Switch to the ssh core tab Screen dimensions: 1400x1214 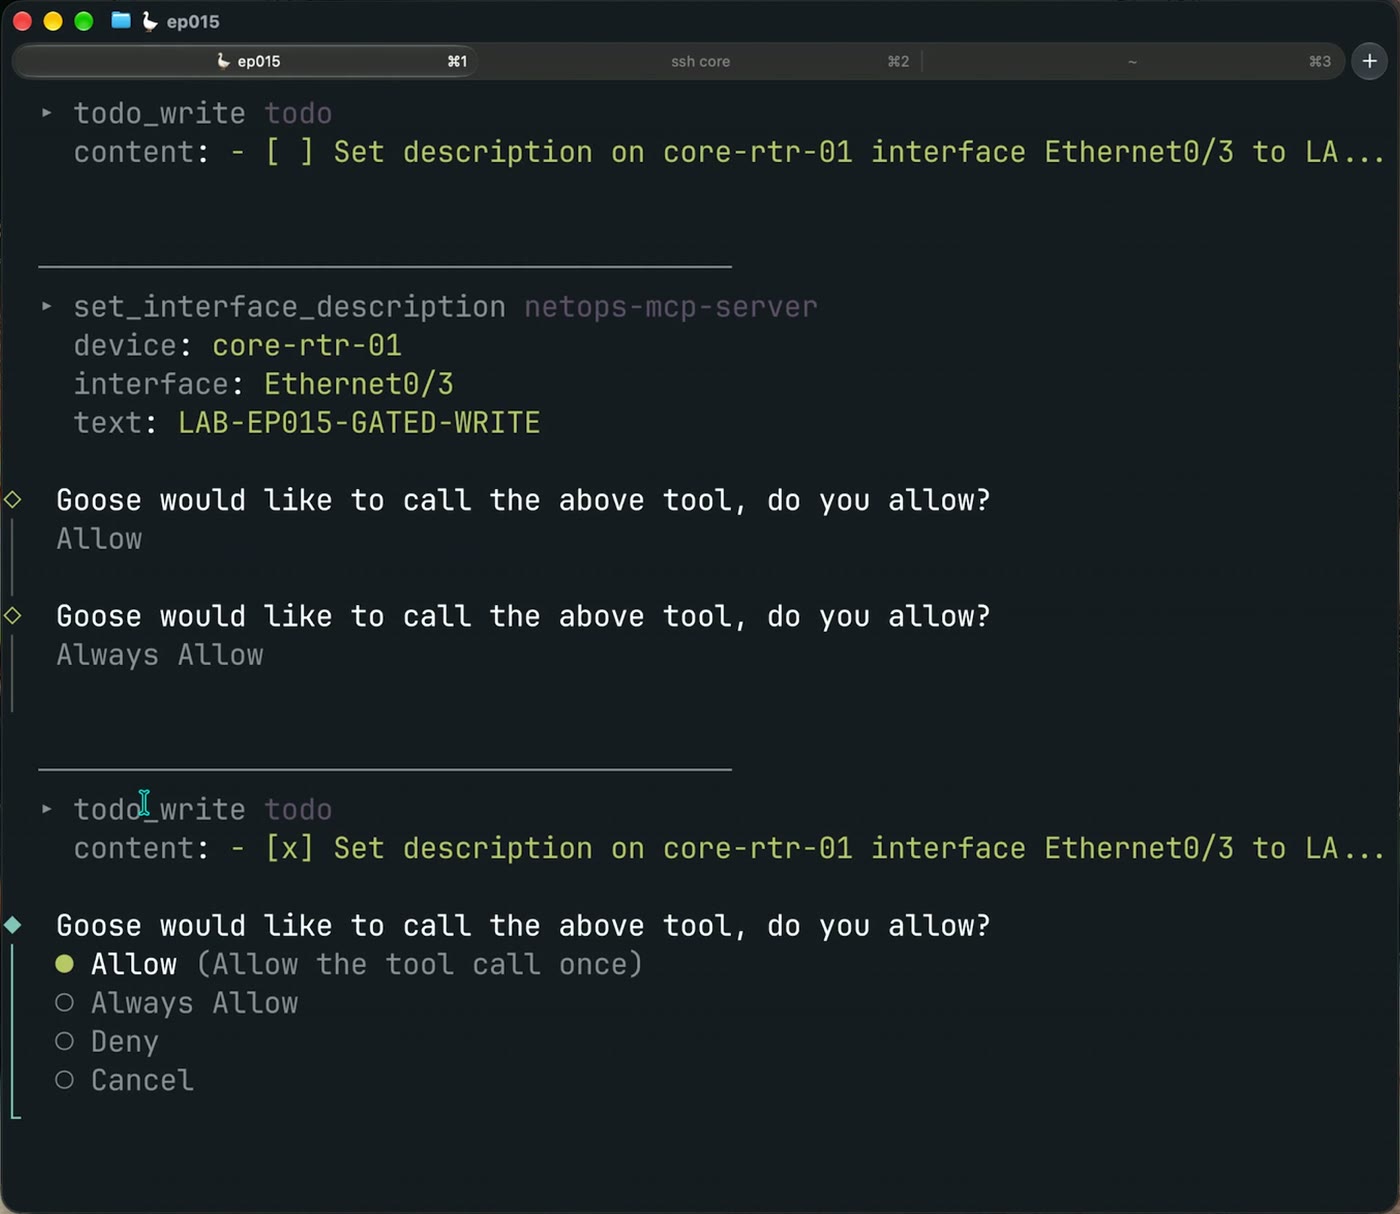coord(700,61)
